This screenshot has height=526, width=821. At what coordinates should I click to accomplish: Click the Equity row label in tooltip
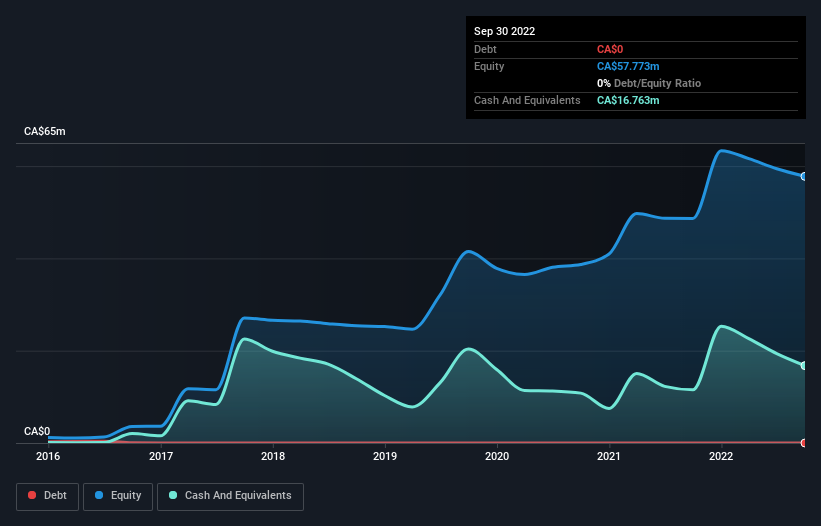[x=489, y=66]
